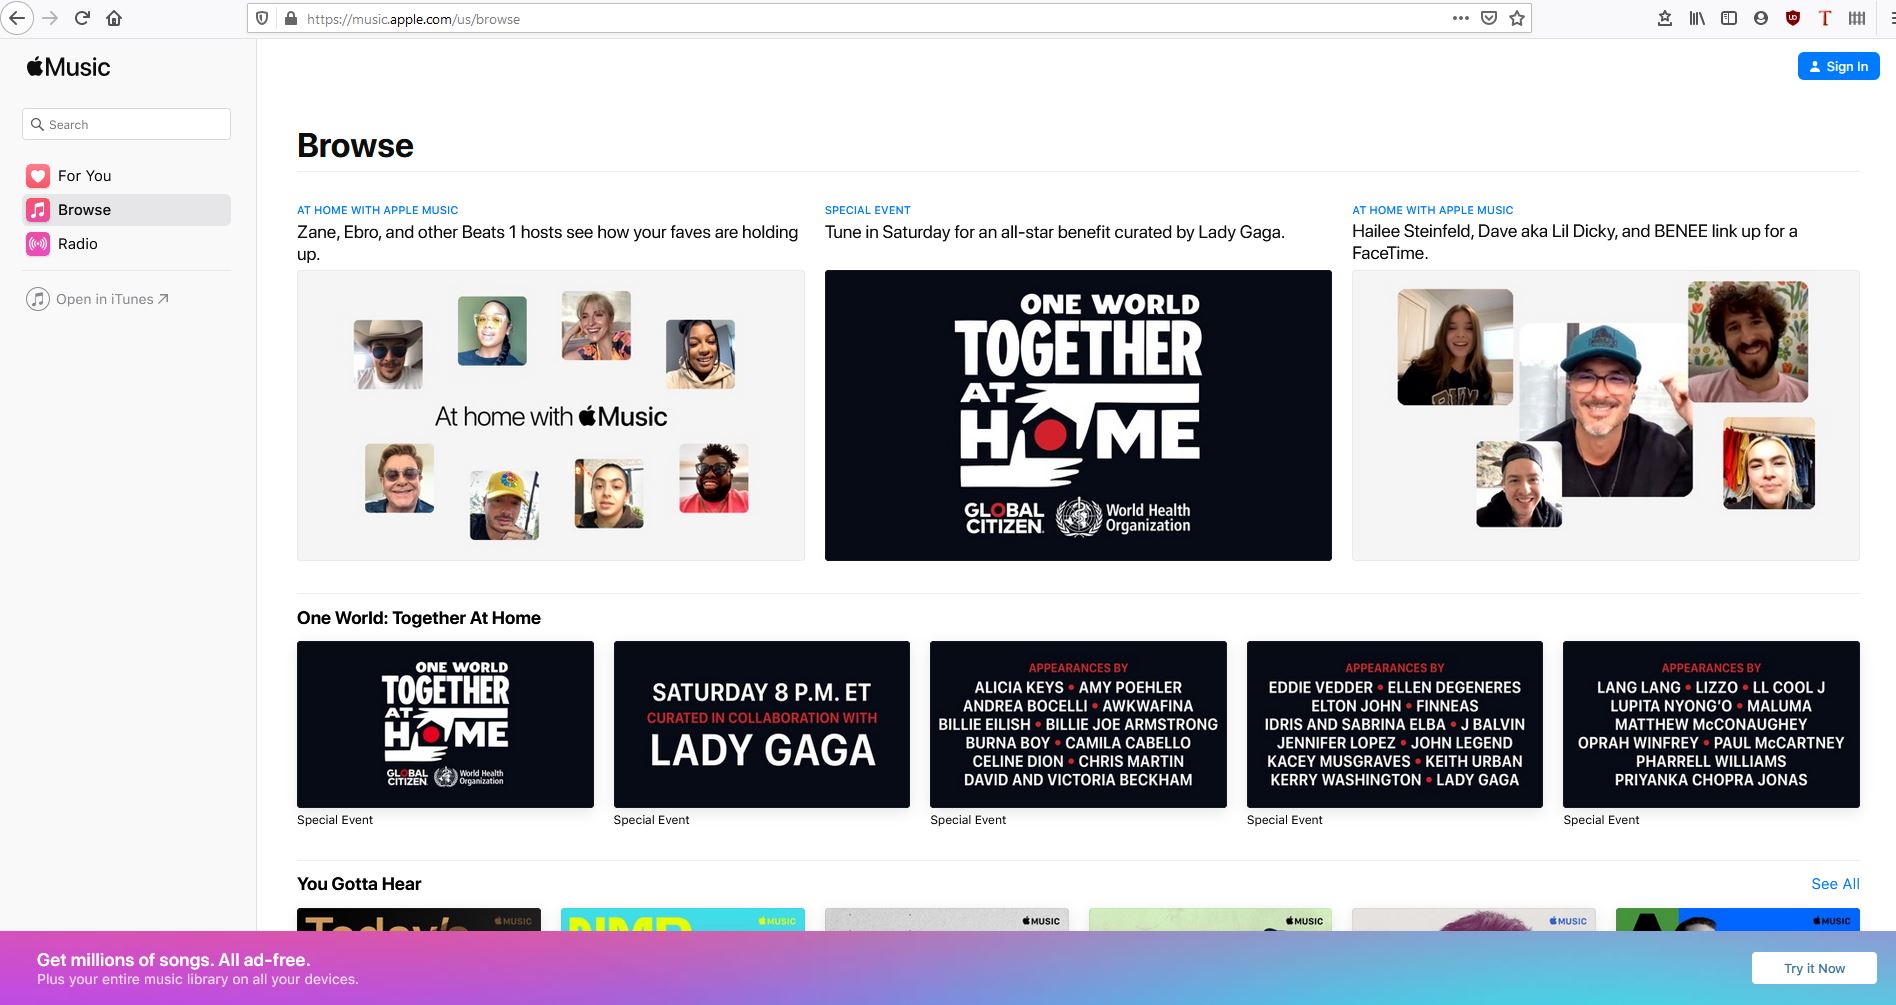Image resolution: width=1896 pixels, height=1005 pixels.
Task: Click the Apple Music logo
Action: pos(68,67)
